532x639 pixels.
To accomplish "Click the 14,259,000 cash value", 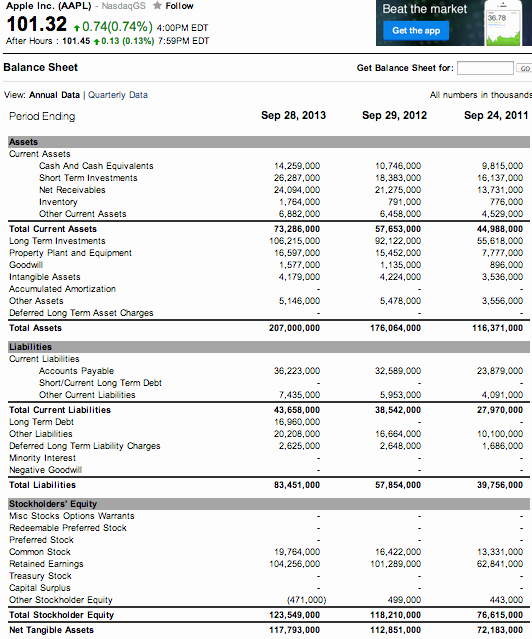I will (x=297, y=166).
